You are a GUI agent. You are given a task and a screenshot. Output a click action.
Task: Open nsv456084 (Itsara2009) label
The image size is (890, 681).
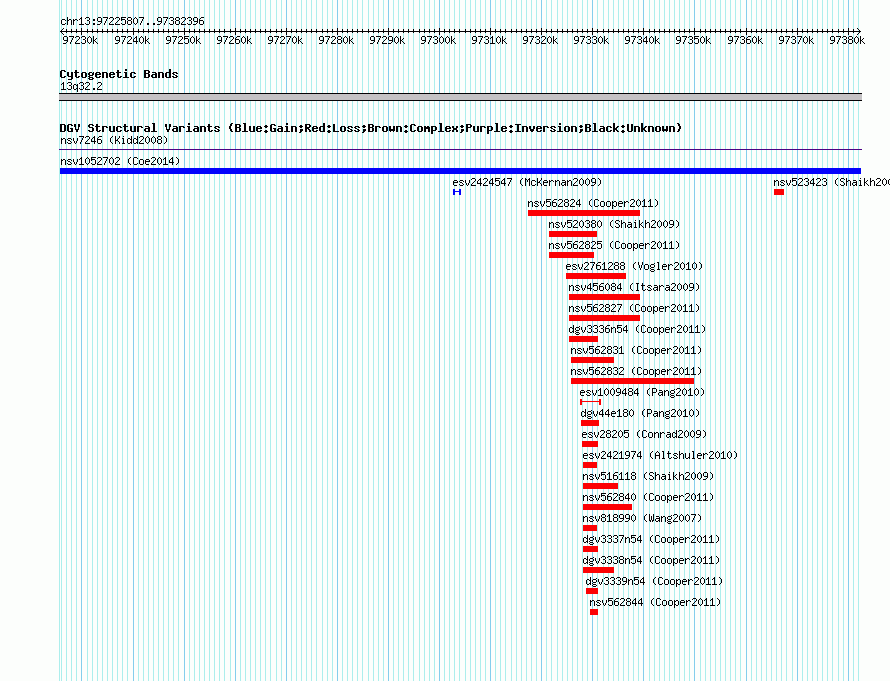coord(634,287)
